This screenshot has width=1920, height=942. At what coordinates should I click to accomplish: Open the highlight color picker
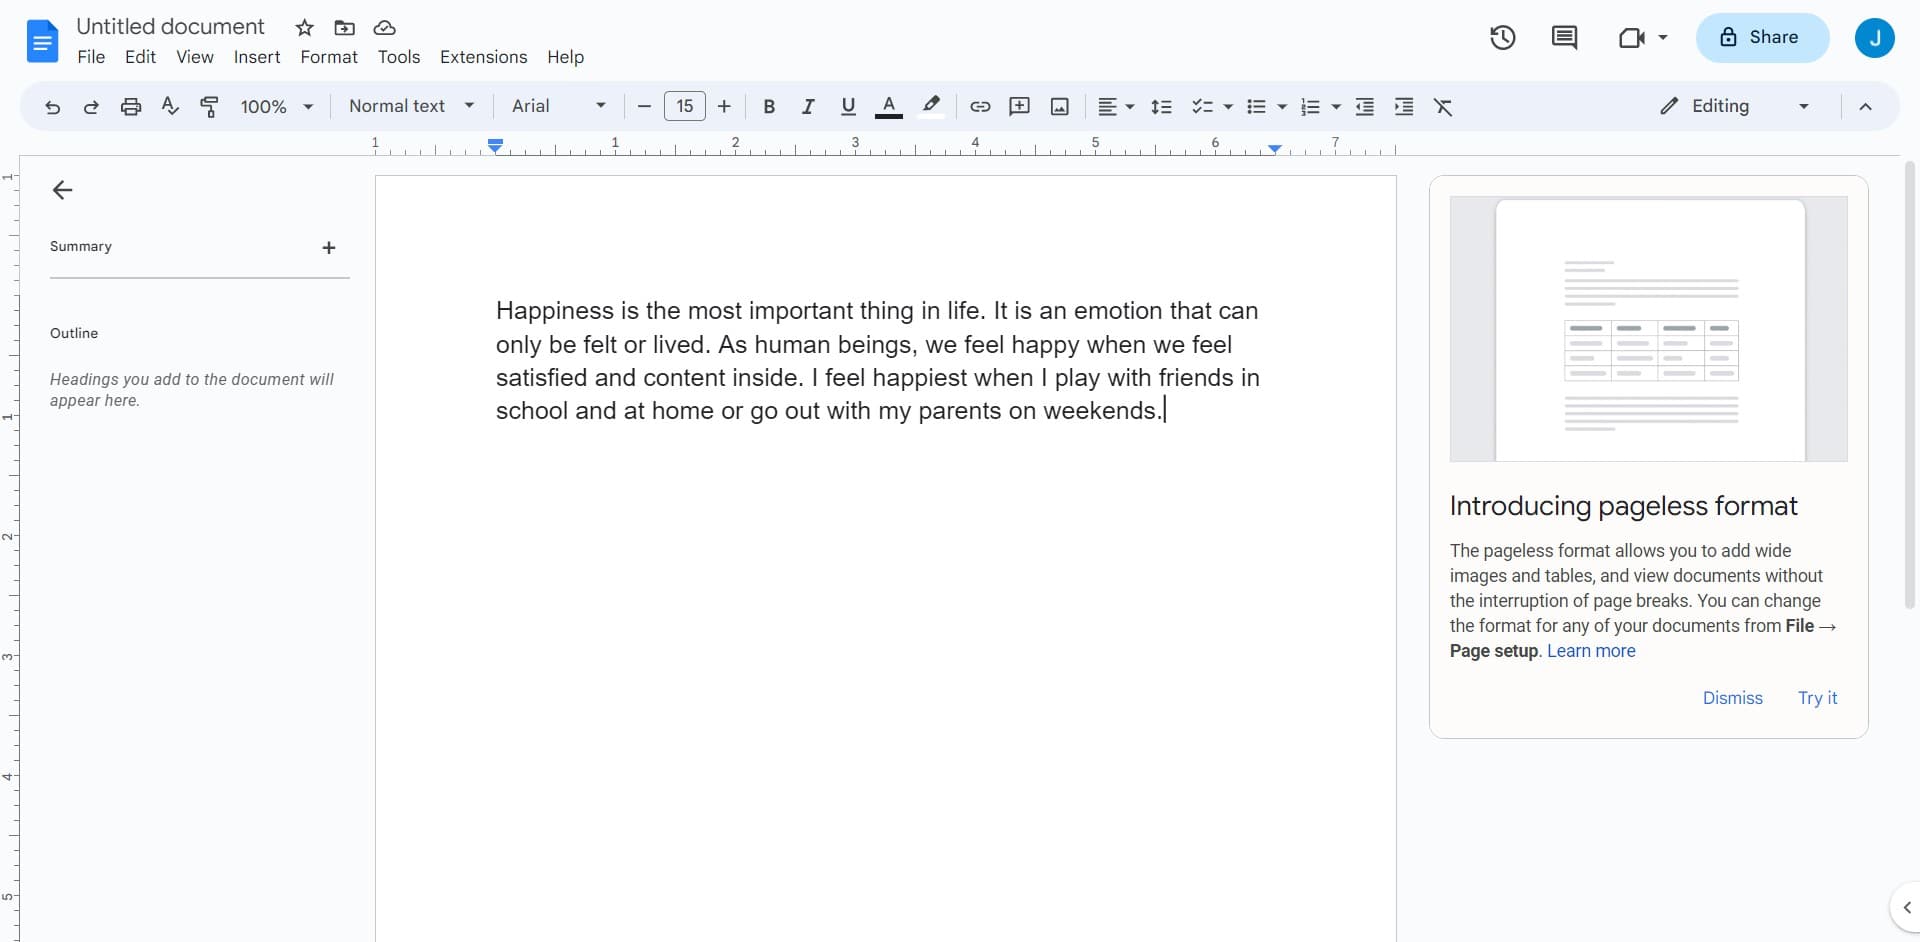coord(931,107)
